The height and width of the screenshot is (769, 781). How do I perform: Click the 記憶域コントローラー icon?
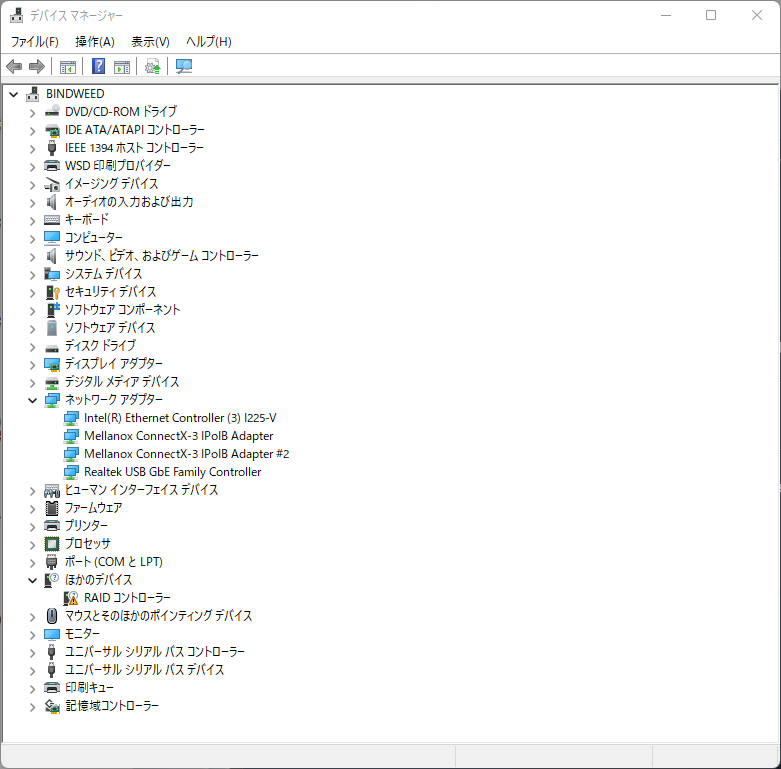pos(52,706)
